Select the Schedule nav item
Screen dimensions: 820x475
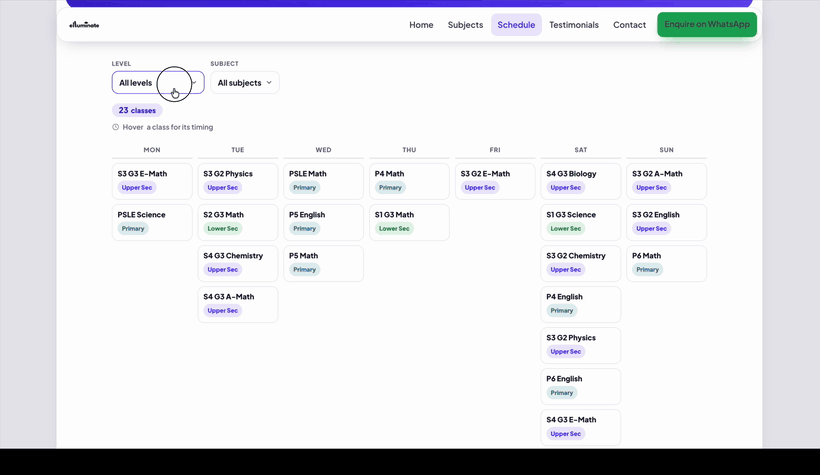pyautogui.click(x=516, y=25)
